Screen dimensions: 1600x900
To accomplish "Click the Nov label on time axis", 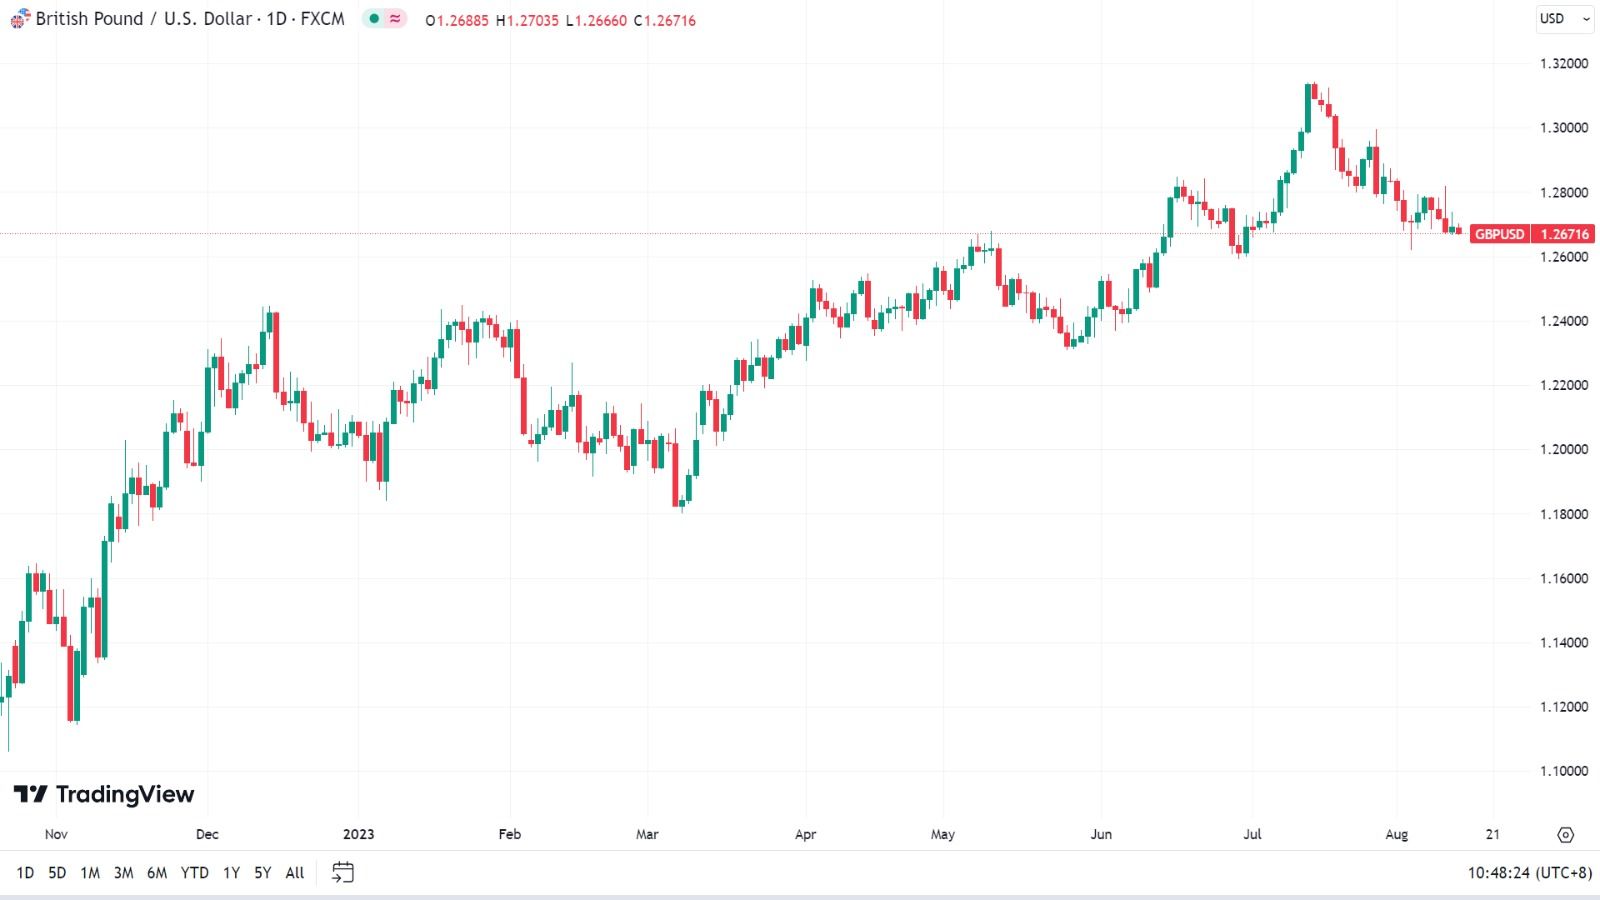I will click(56, 834).
